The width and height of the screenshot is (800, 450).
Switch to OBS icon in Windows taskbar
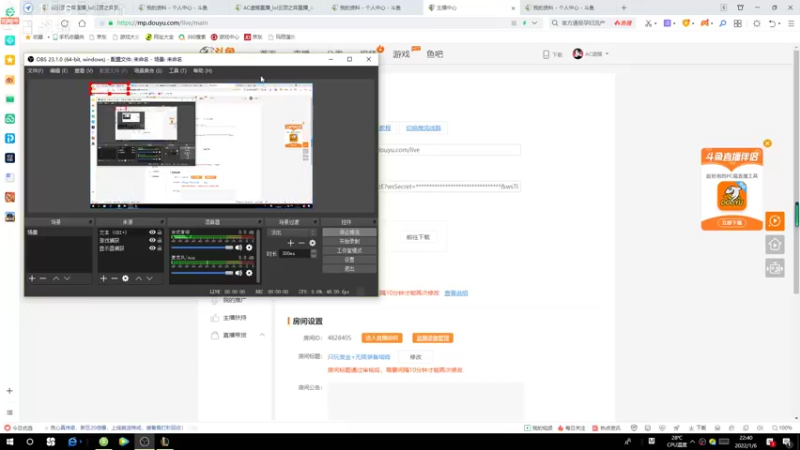point(144,442)
